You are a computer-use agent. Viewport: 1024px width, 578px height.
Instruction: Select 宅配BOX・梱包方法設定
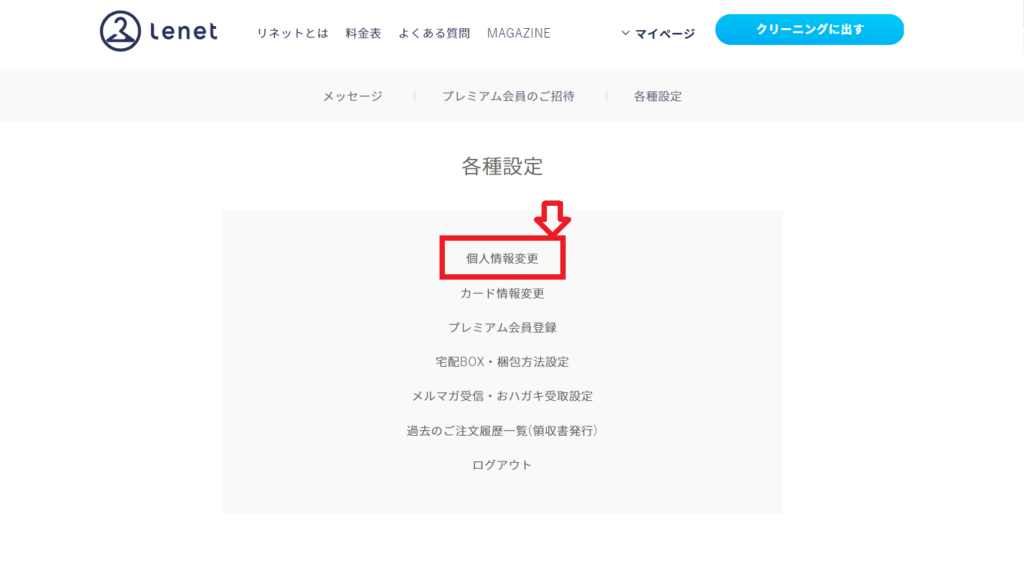[x=502, y=361]
